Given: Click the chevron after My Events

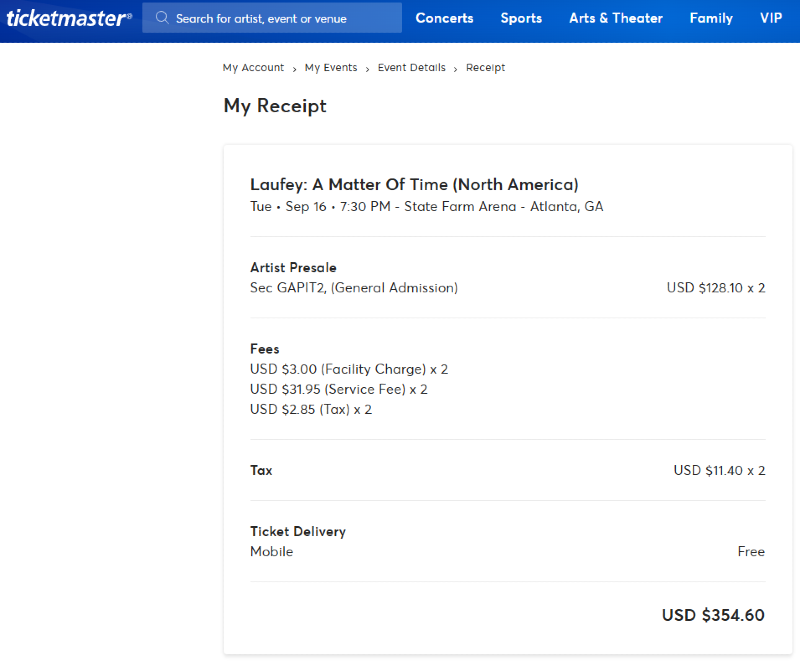Looking at the screenshot, I should [367, 68].
